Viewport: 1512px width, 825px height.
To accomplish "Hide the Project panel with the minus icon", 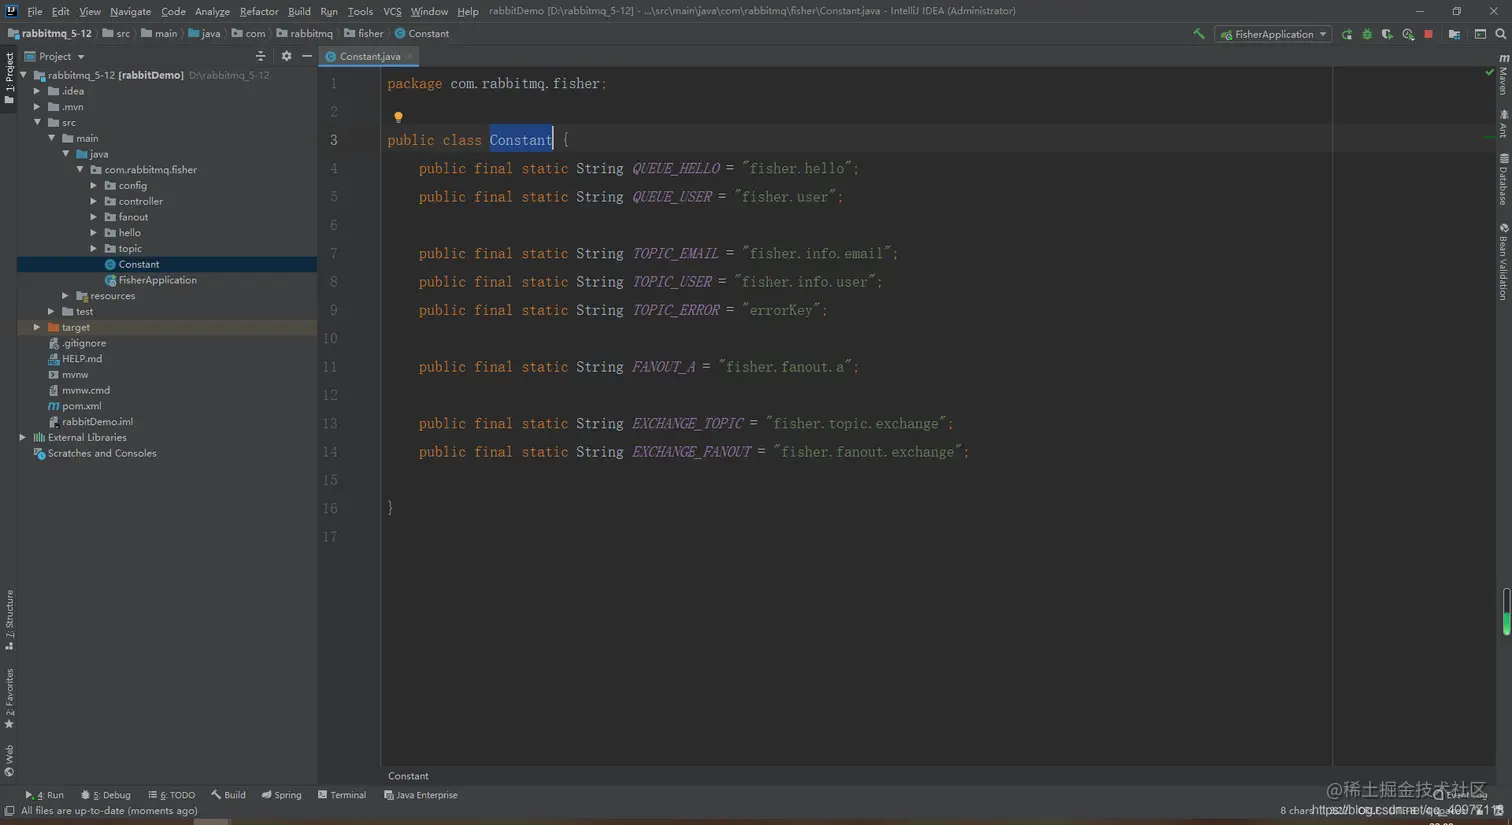I will click(x=307, y=56).
